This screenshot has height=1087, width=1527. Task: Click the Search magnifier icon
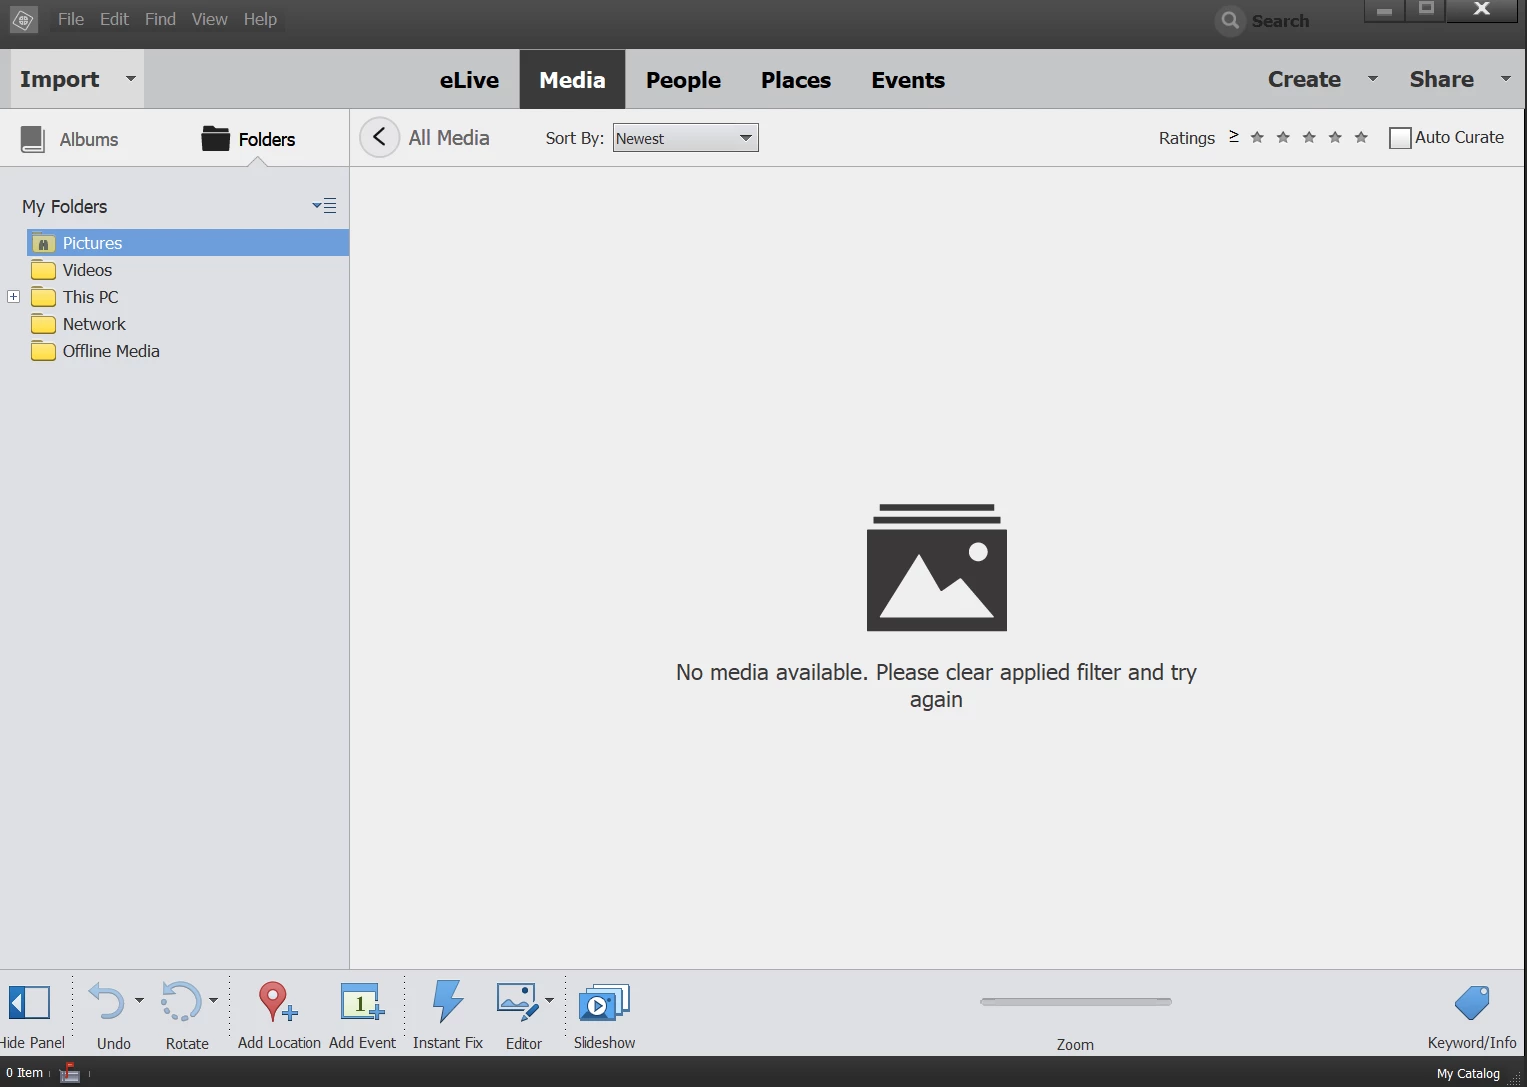pyautogui.click(x=1230, y=20)
